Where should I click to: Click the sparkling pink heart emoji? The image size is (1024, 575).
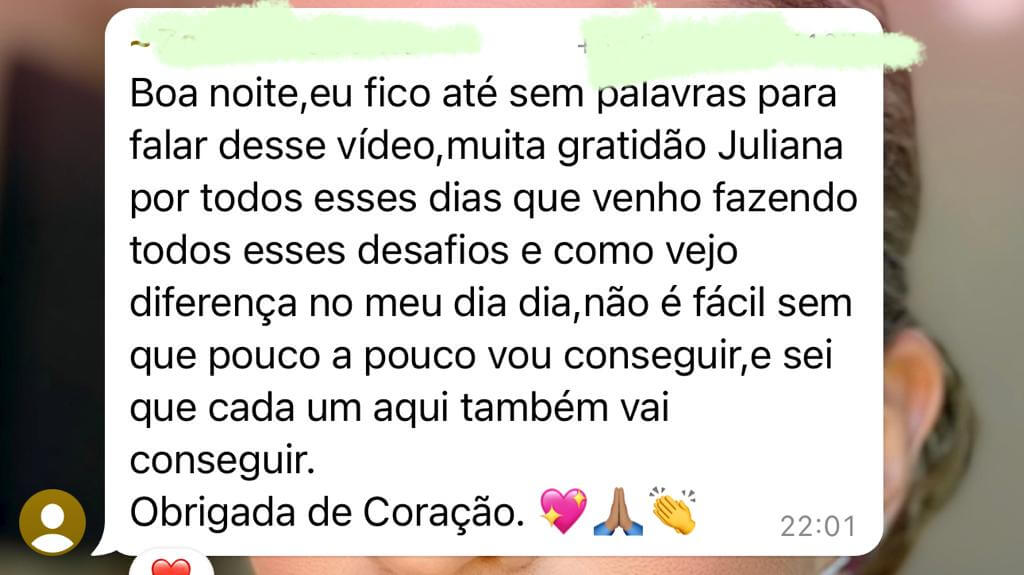point(563,510)
